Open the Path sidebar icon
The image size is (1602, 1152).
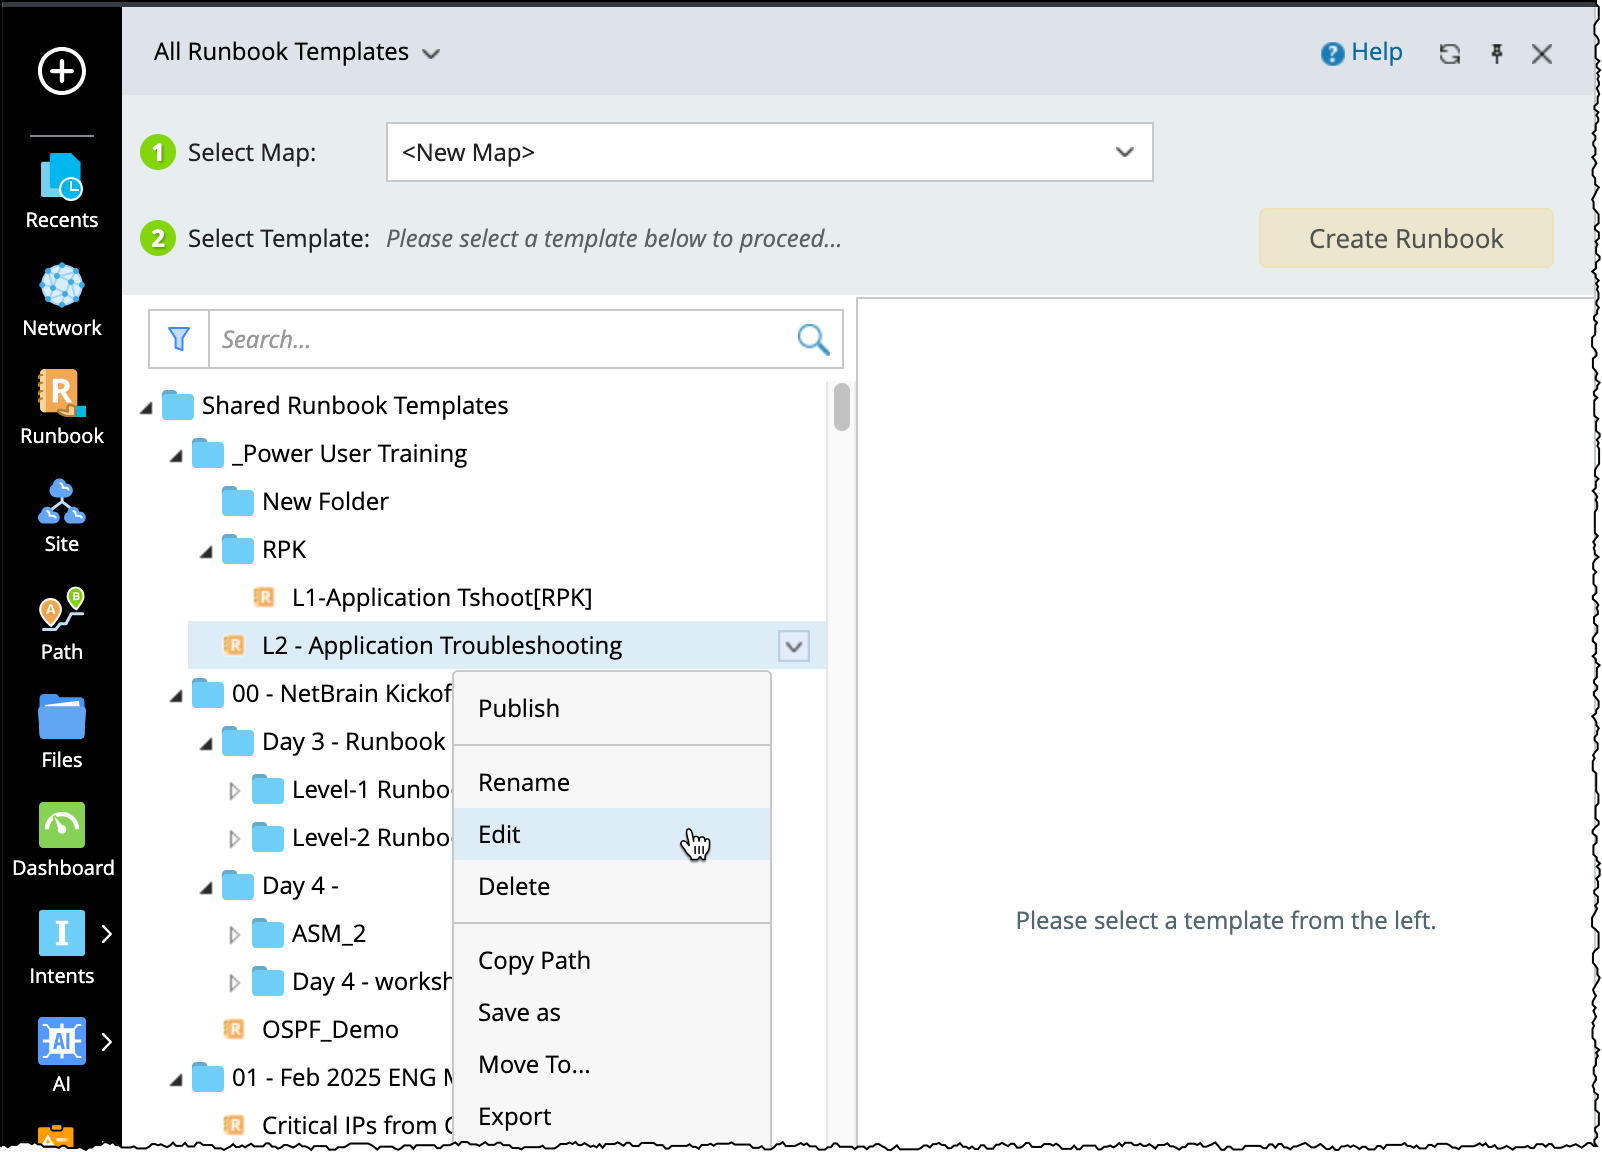click(x=61, y=622)
